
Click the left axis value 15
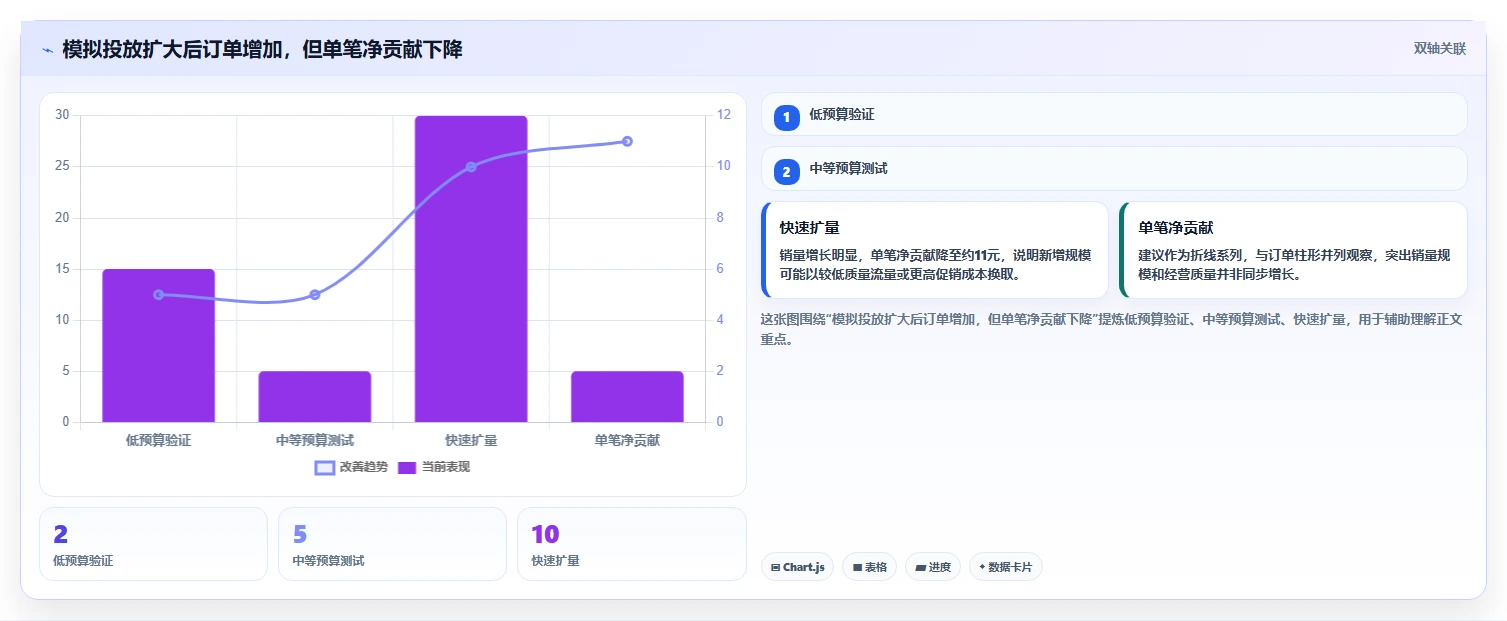pos(62,269)
